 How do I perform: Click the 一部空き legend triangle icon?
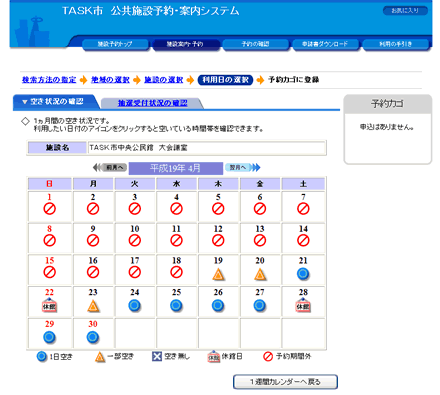100,357
